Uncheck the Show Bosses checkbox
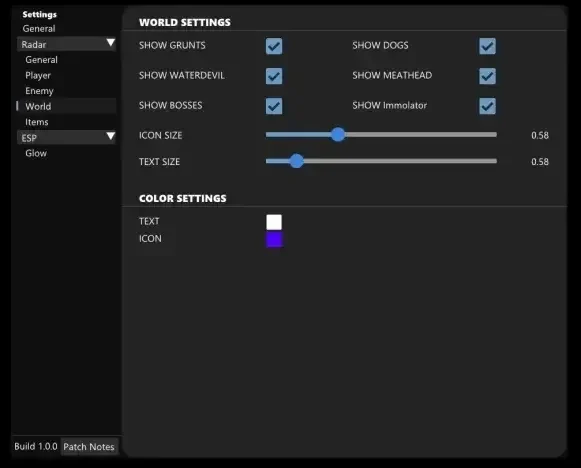Viewport: 581px width, 468px height. click(274, 106)
